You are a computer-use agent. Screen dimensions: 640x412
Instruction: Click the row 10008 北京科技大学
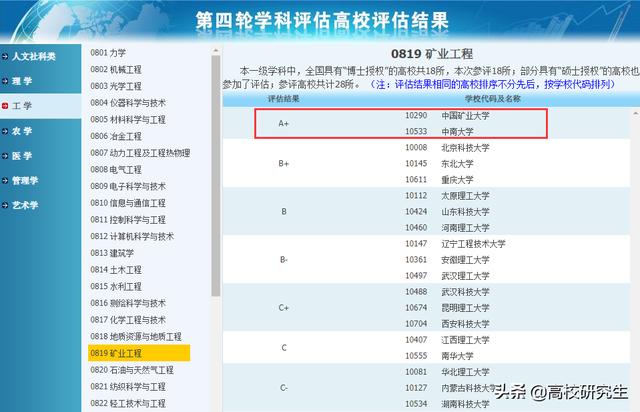click(x=447, y=147)
